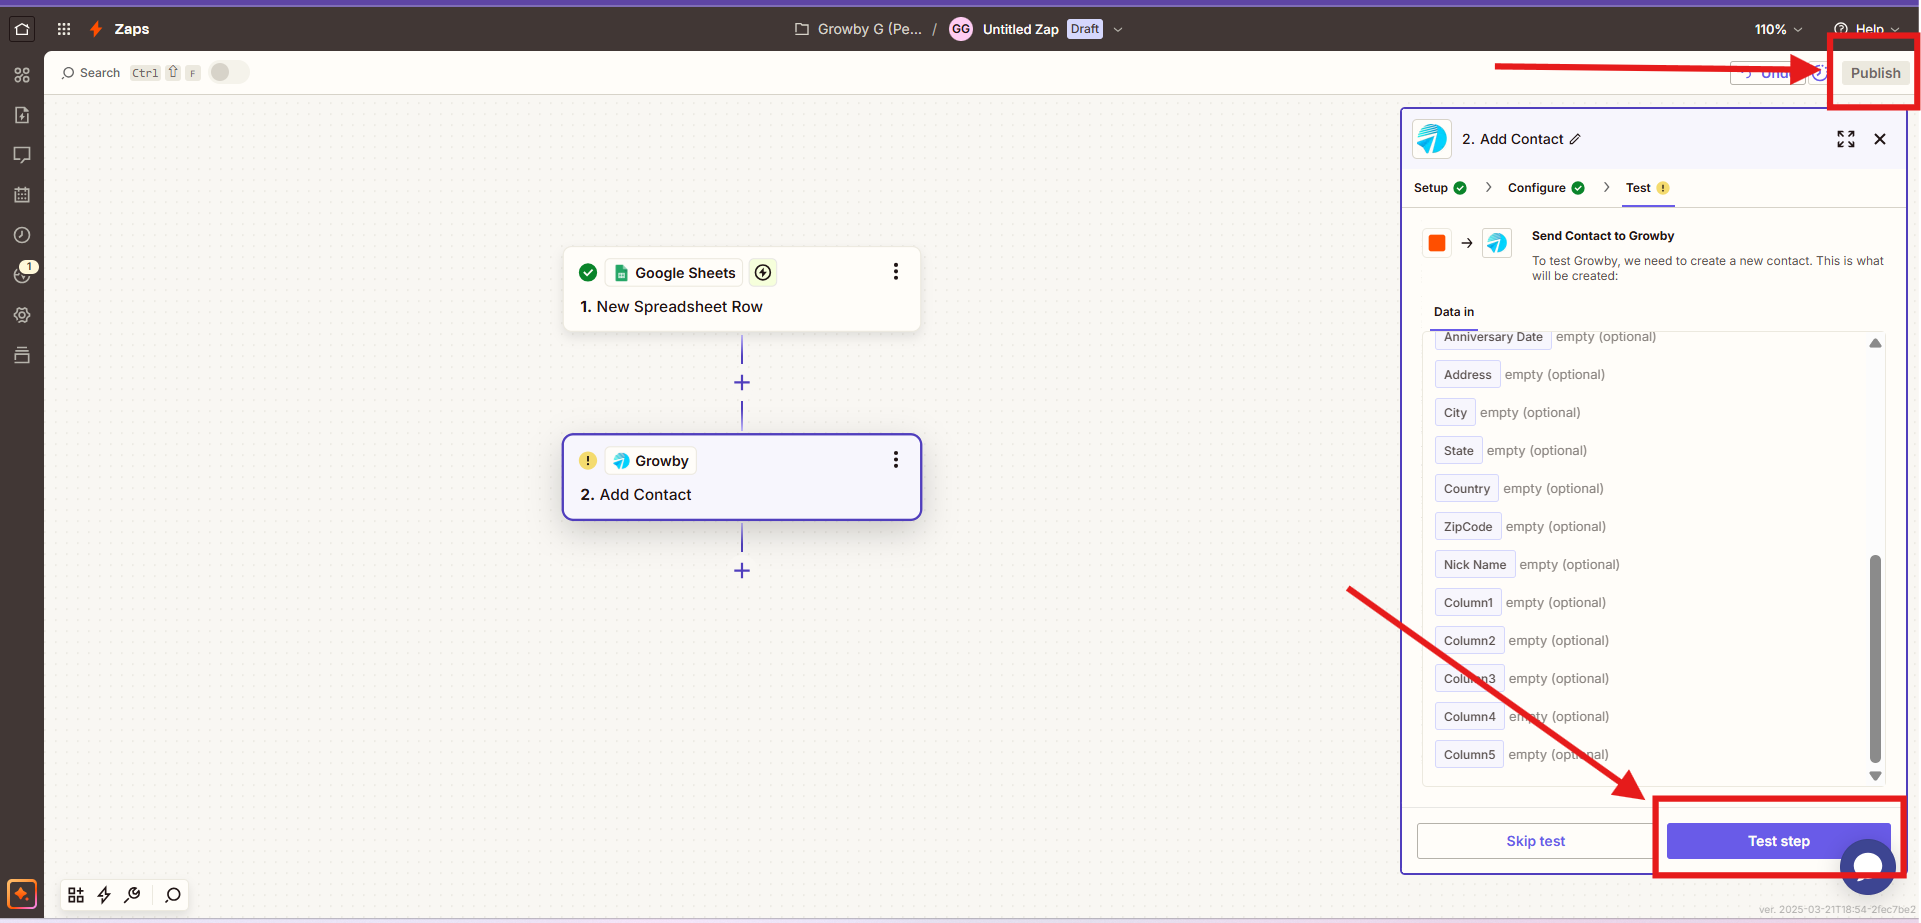Click the magnifier canvas tool at bottom
1921x923 pixels.
173,895
